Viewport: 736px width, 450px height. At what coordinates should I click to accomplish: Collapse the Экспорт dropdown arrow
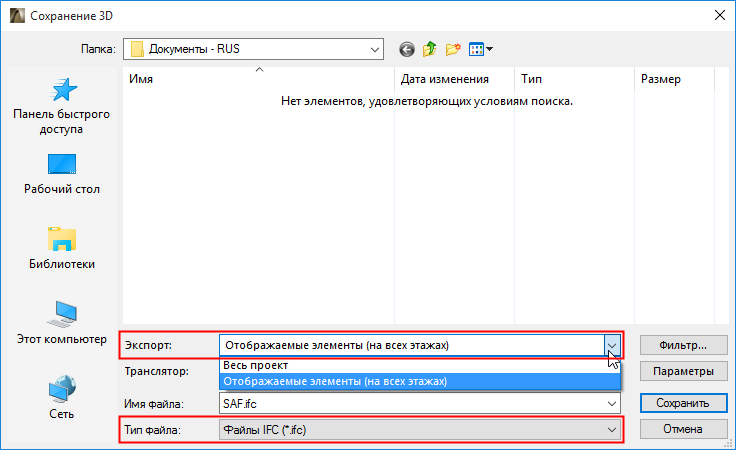[612, 345]
